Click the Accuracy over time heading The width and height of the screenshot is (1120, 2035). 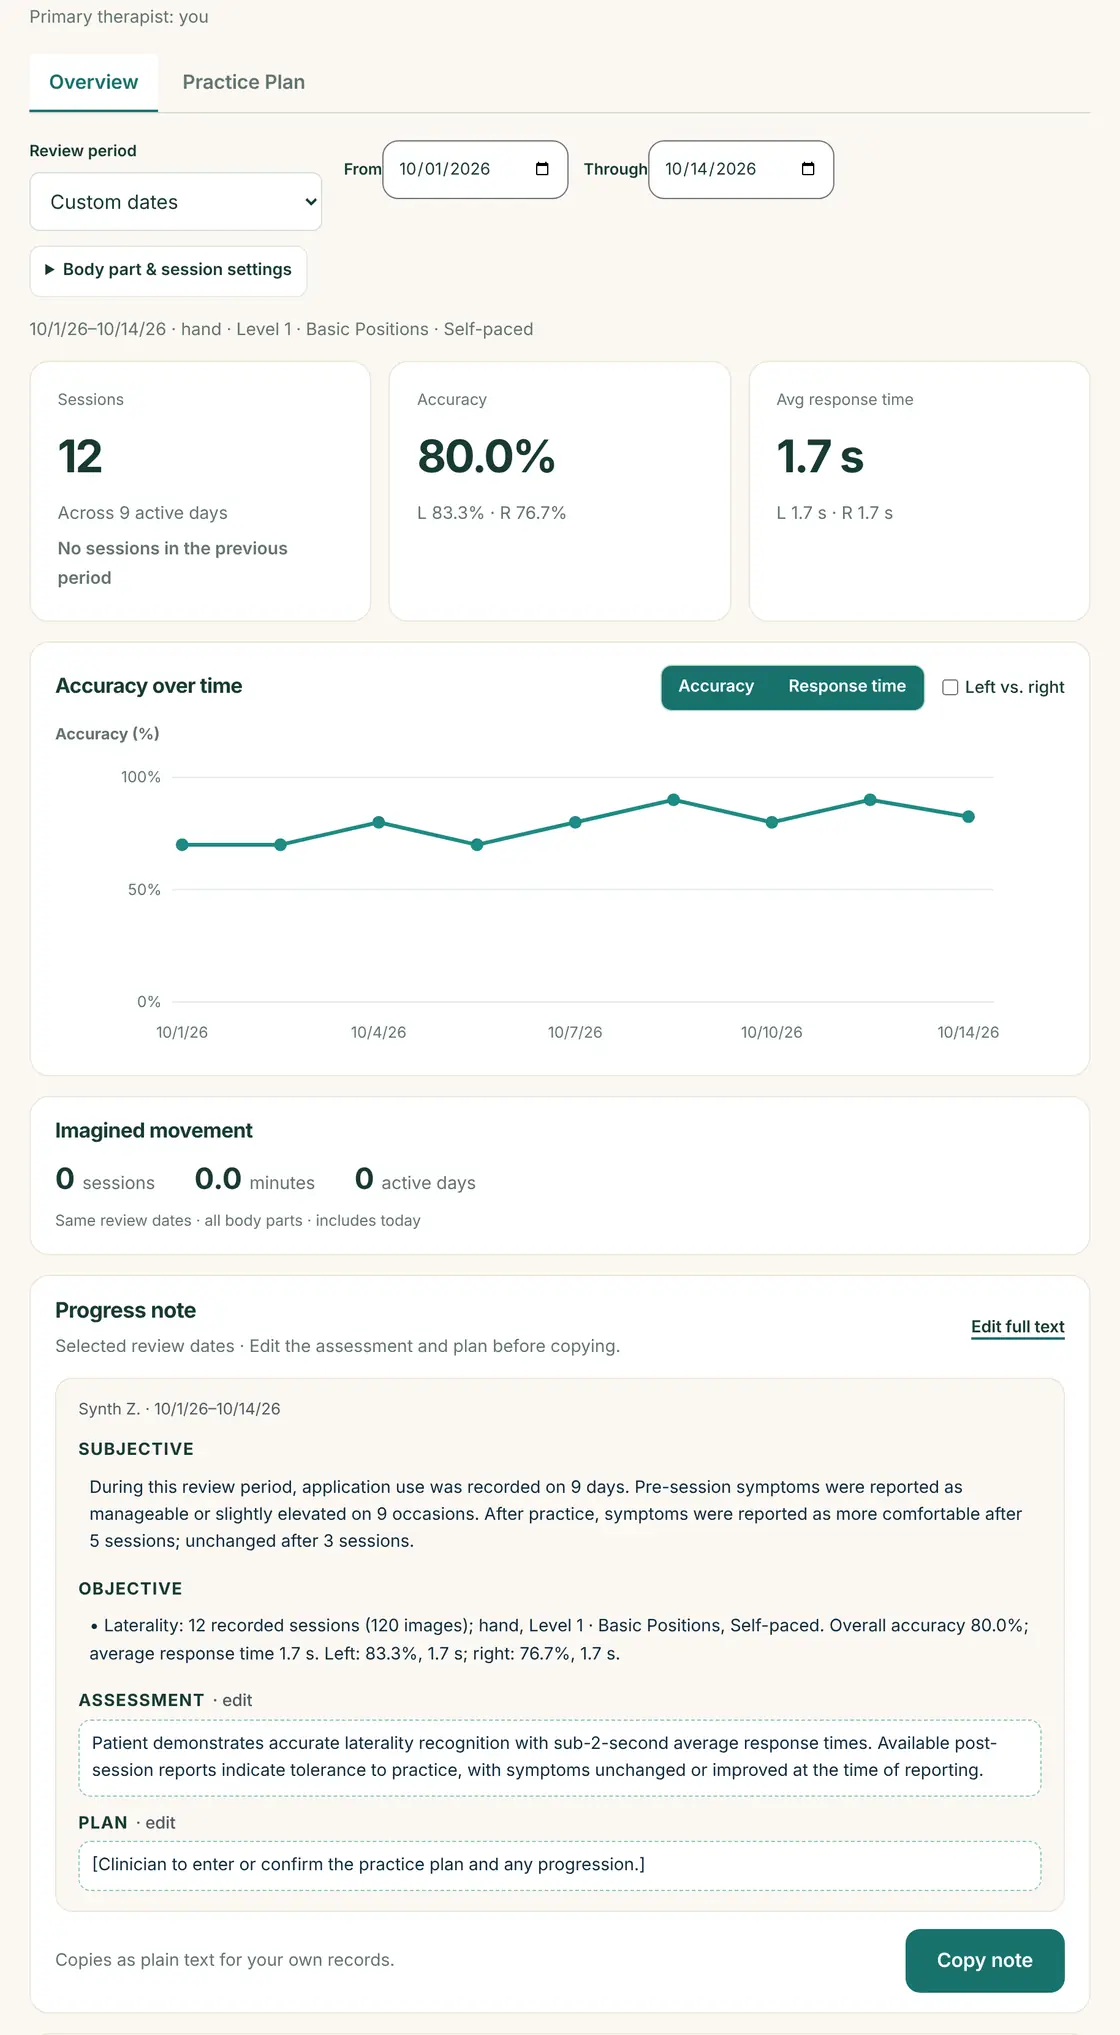[x=149, y=686]
